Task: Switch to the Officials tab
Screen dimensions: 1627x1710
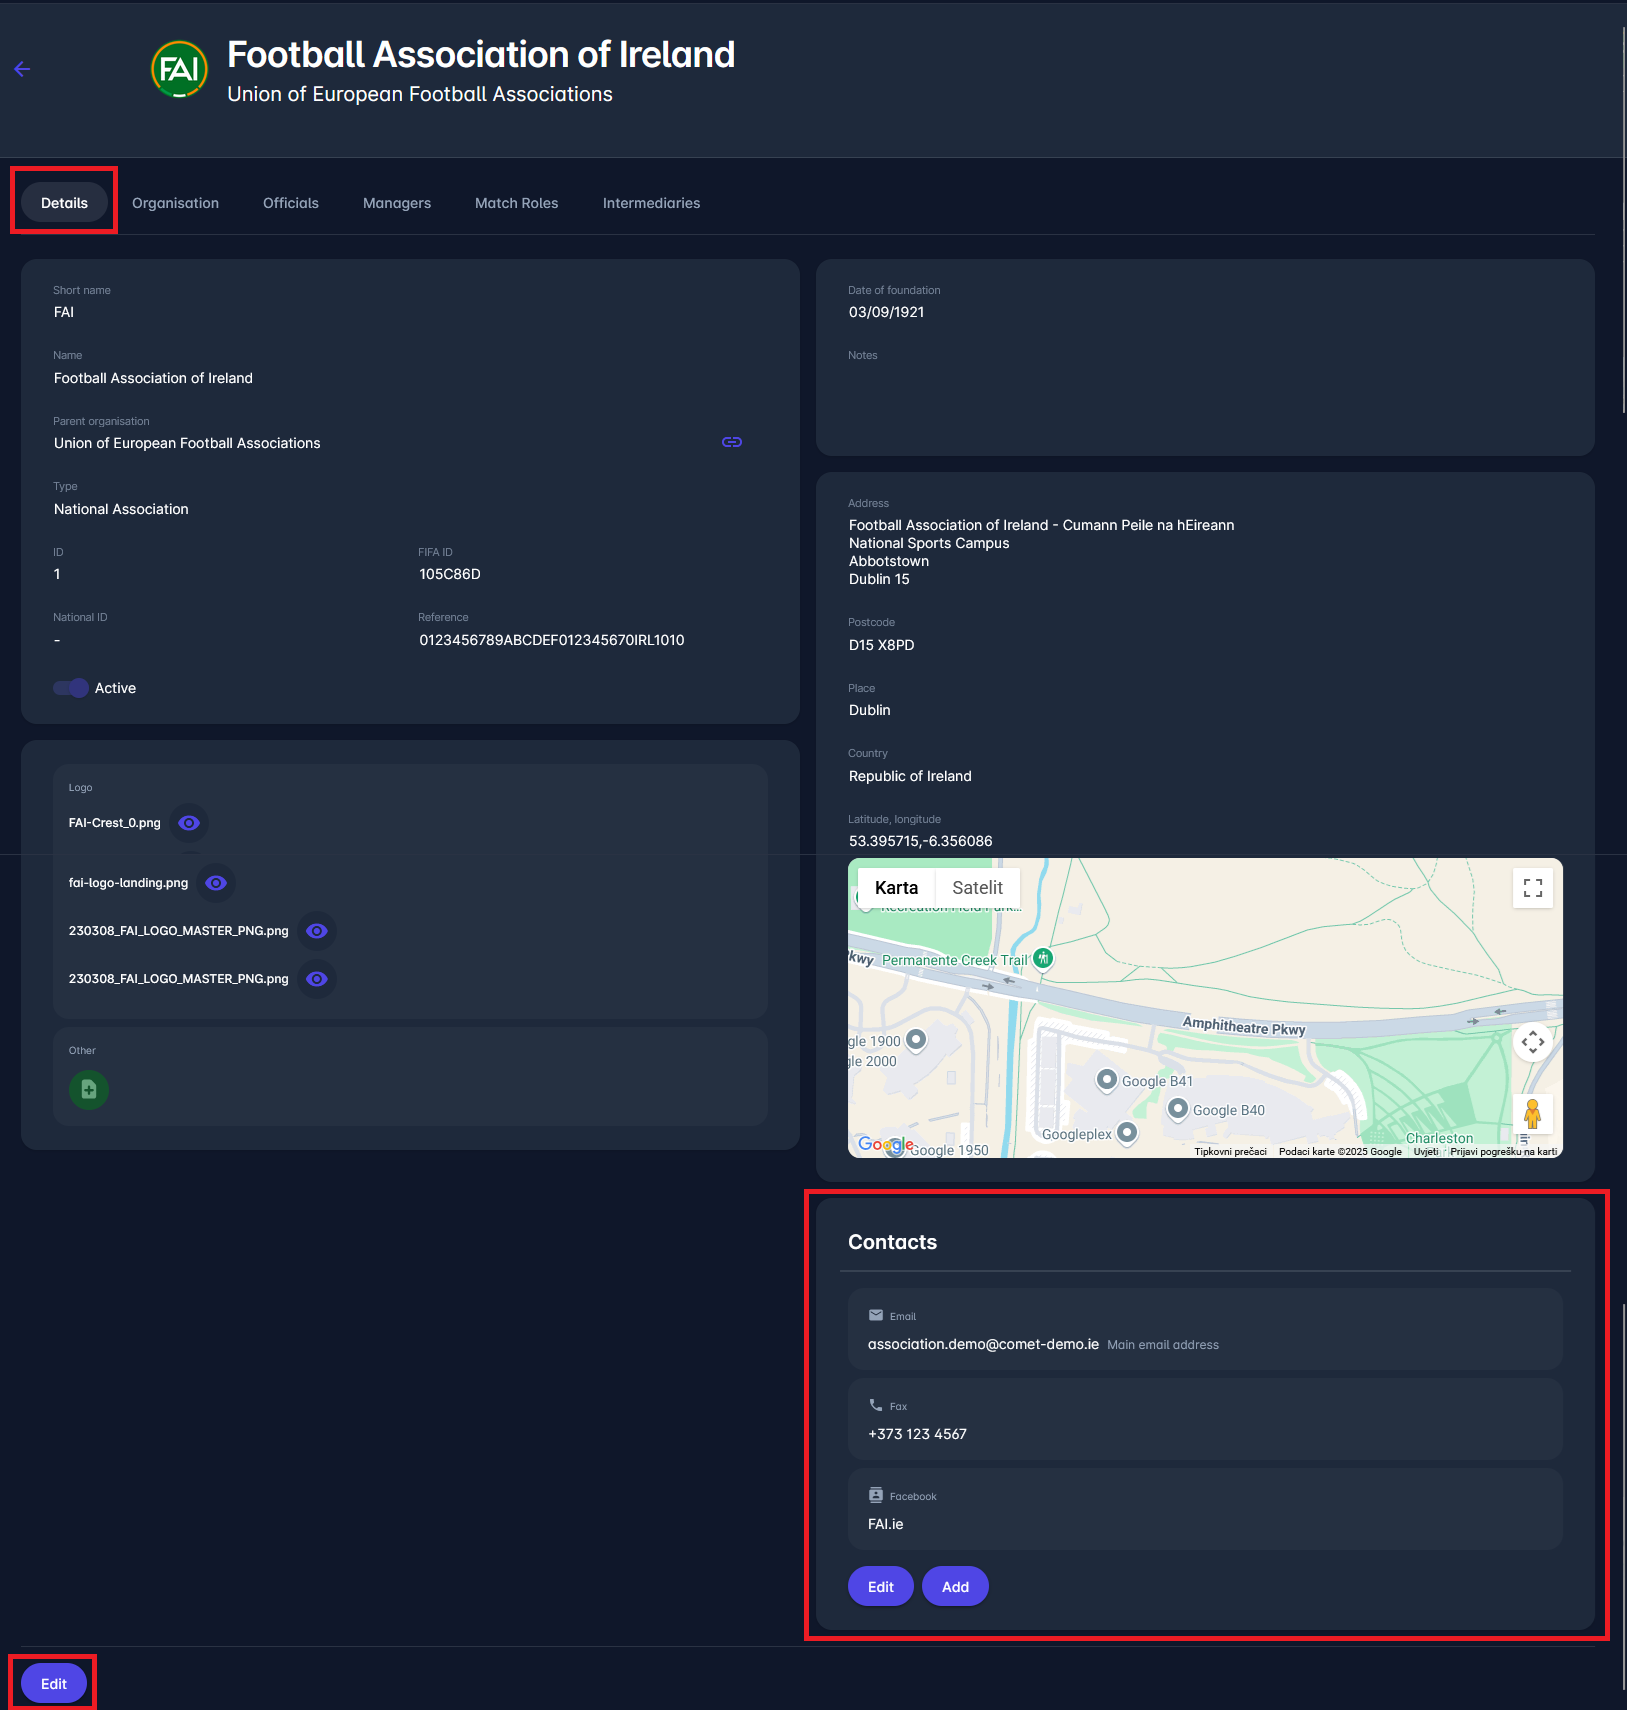Action: pyautogui.click(x=291, y=203)
